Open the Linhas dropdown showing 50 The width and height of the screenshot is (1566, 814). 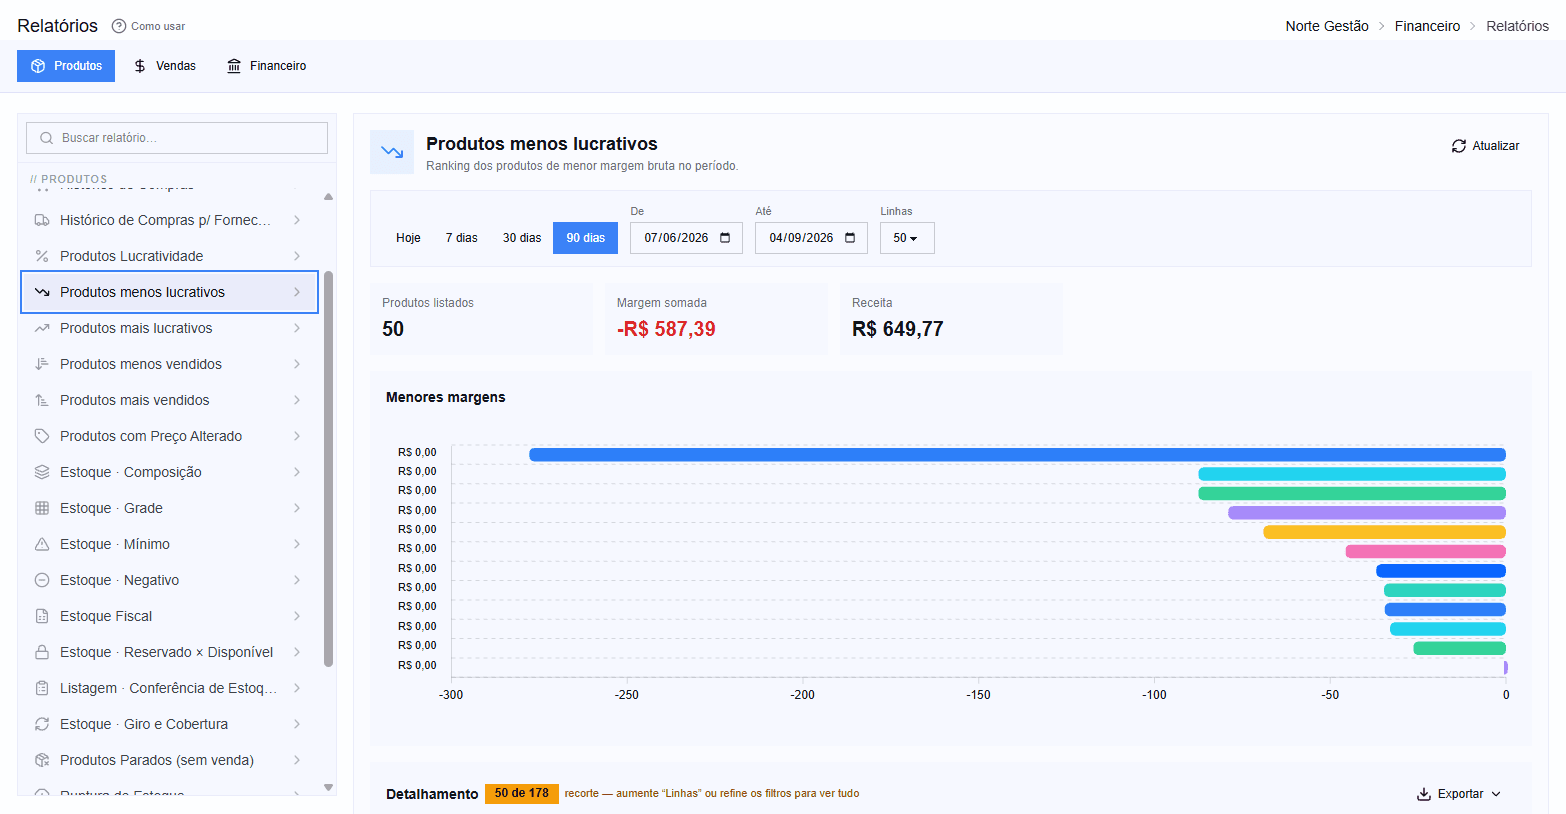point(907,238)
